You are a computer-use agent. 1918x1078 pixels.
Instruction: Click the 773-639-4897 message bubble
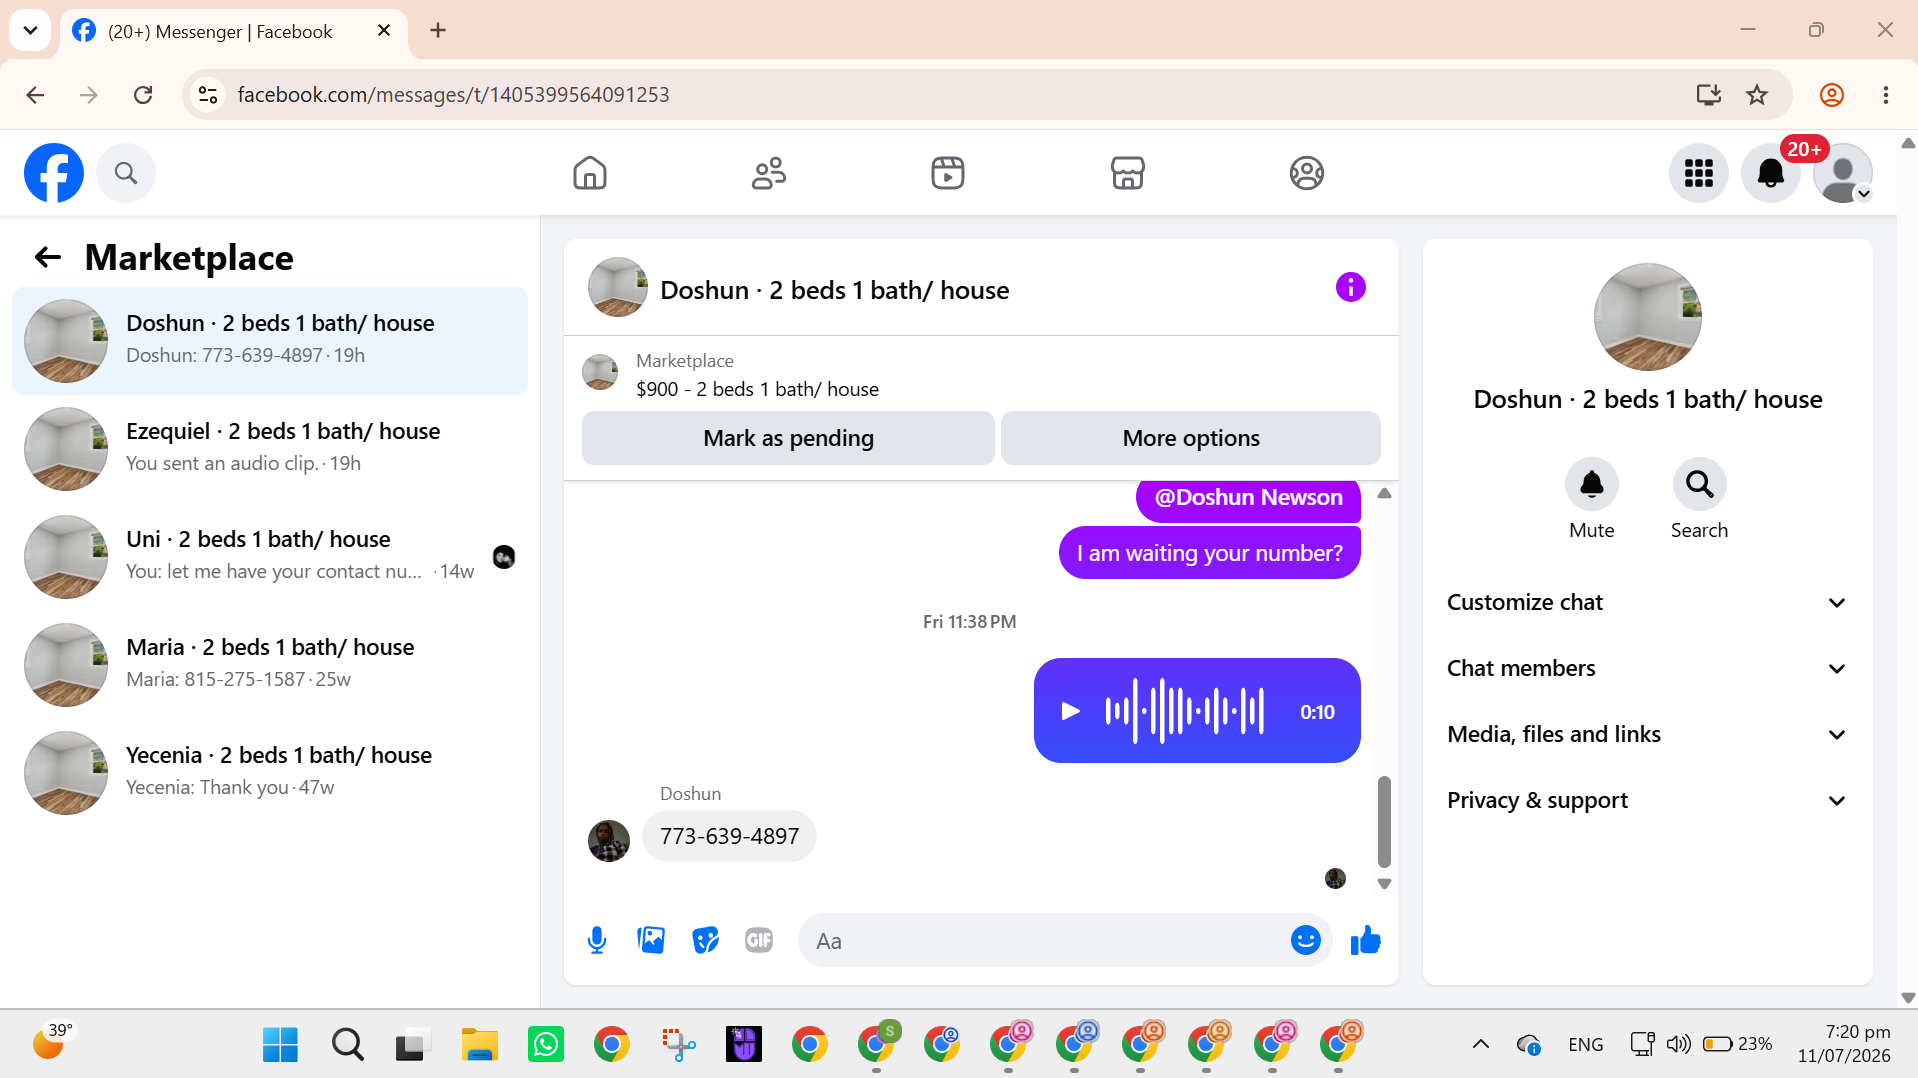(729, 836)
